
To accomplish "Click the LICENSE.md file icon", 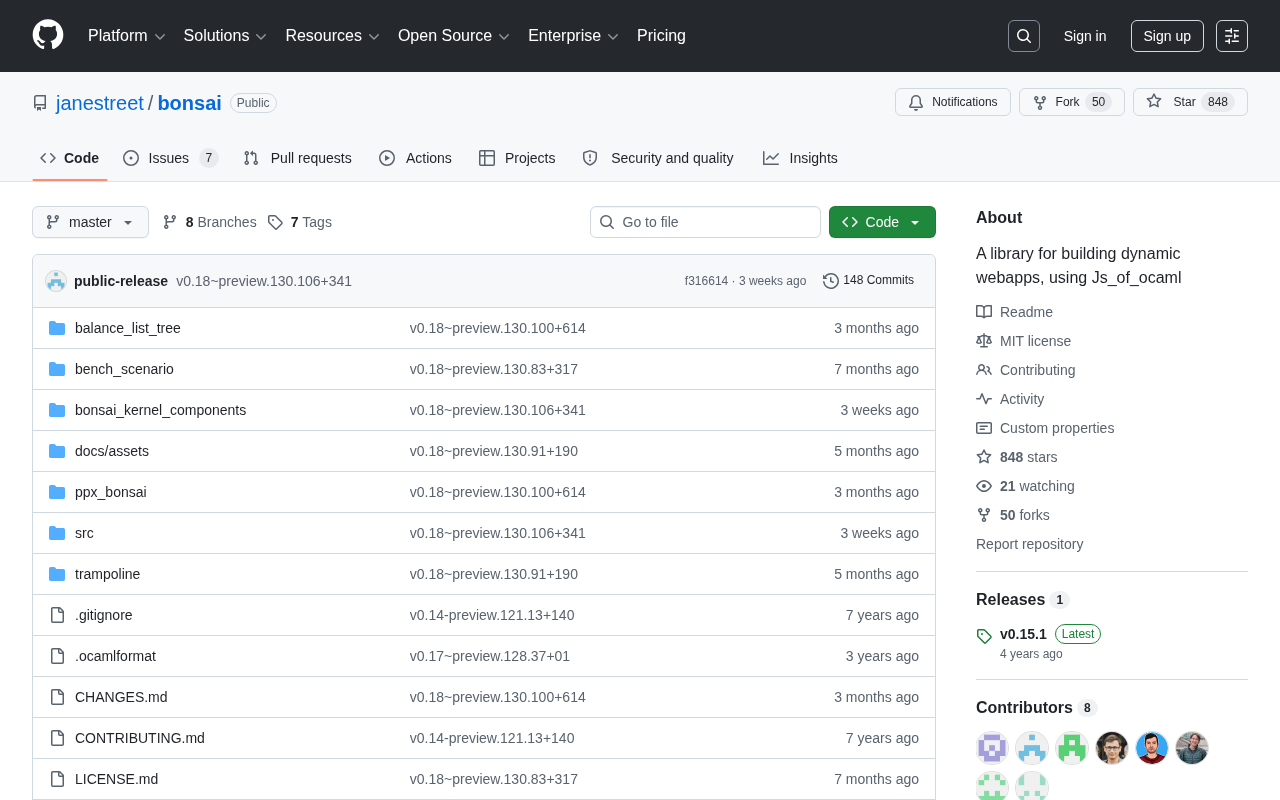I will pos(57,779).
